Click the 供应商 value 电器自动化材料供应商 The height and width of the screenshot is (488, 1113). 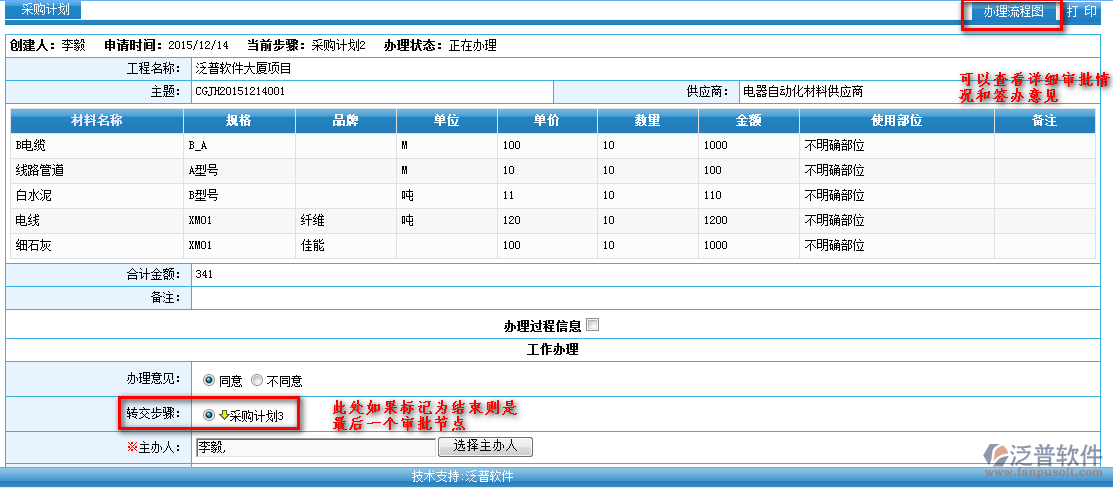[802, 91]
